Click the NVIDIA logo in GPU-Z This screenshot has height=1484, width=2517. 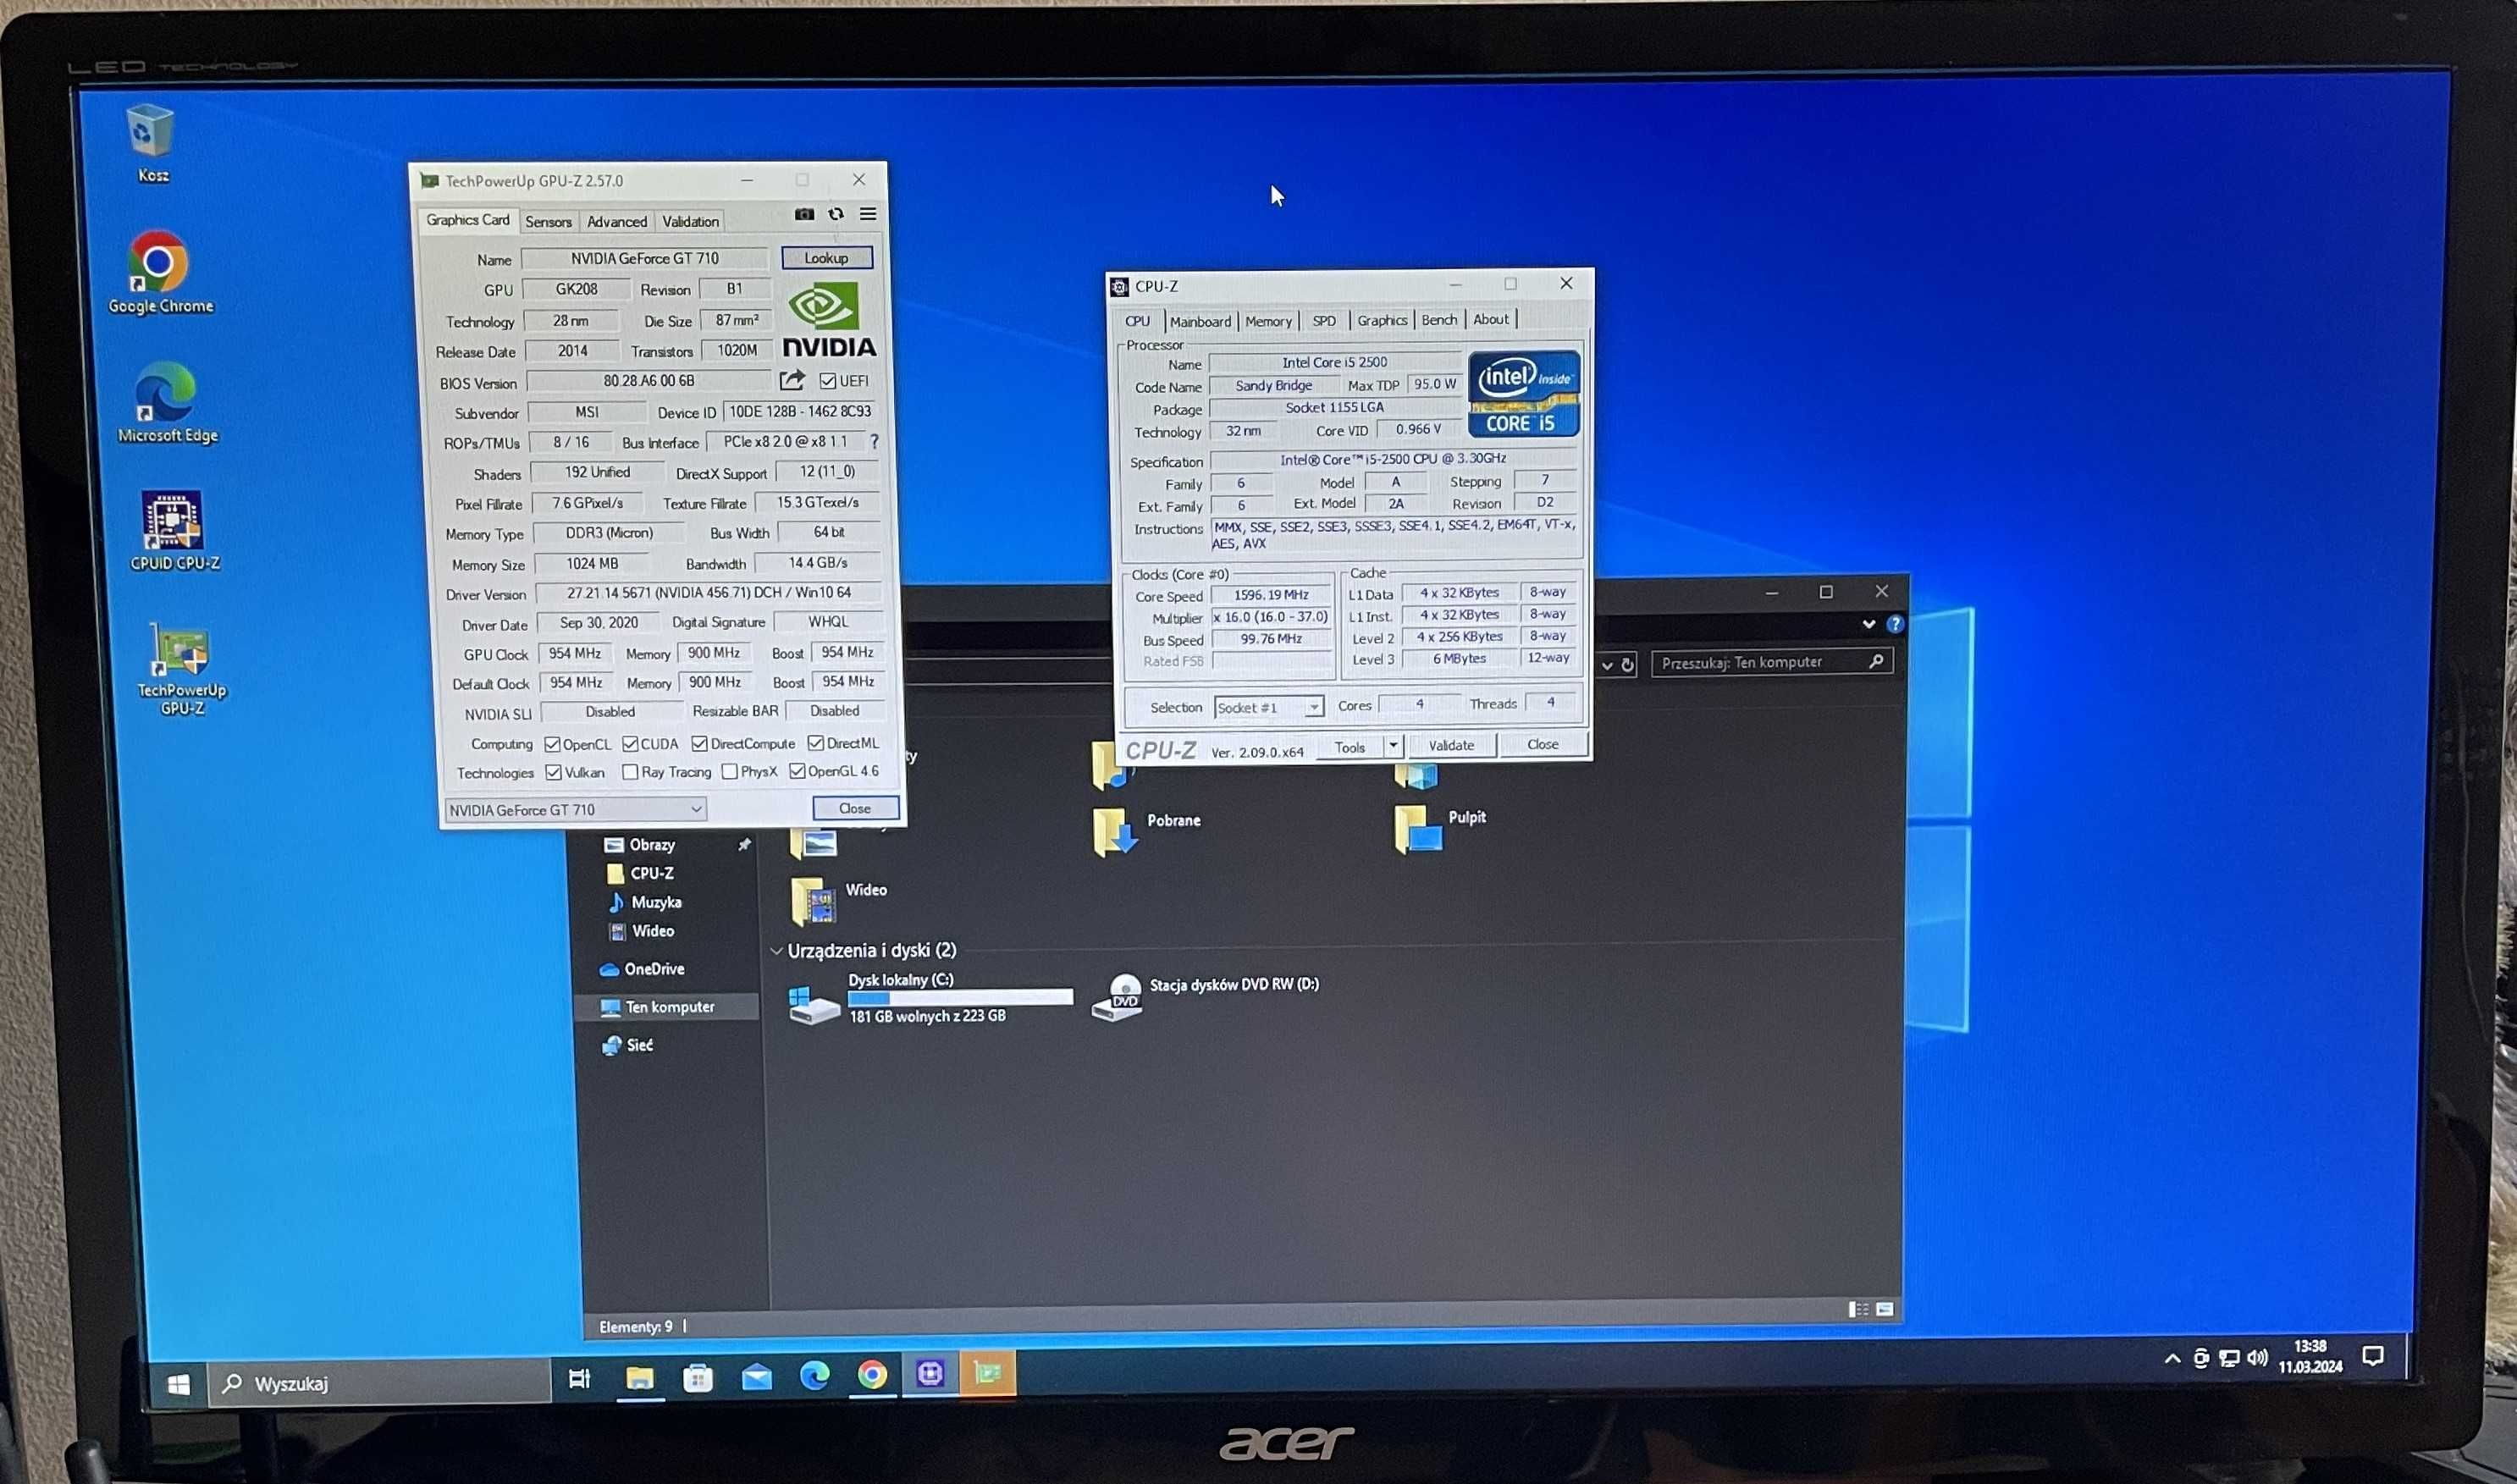coord(828,320)
